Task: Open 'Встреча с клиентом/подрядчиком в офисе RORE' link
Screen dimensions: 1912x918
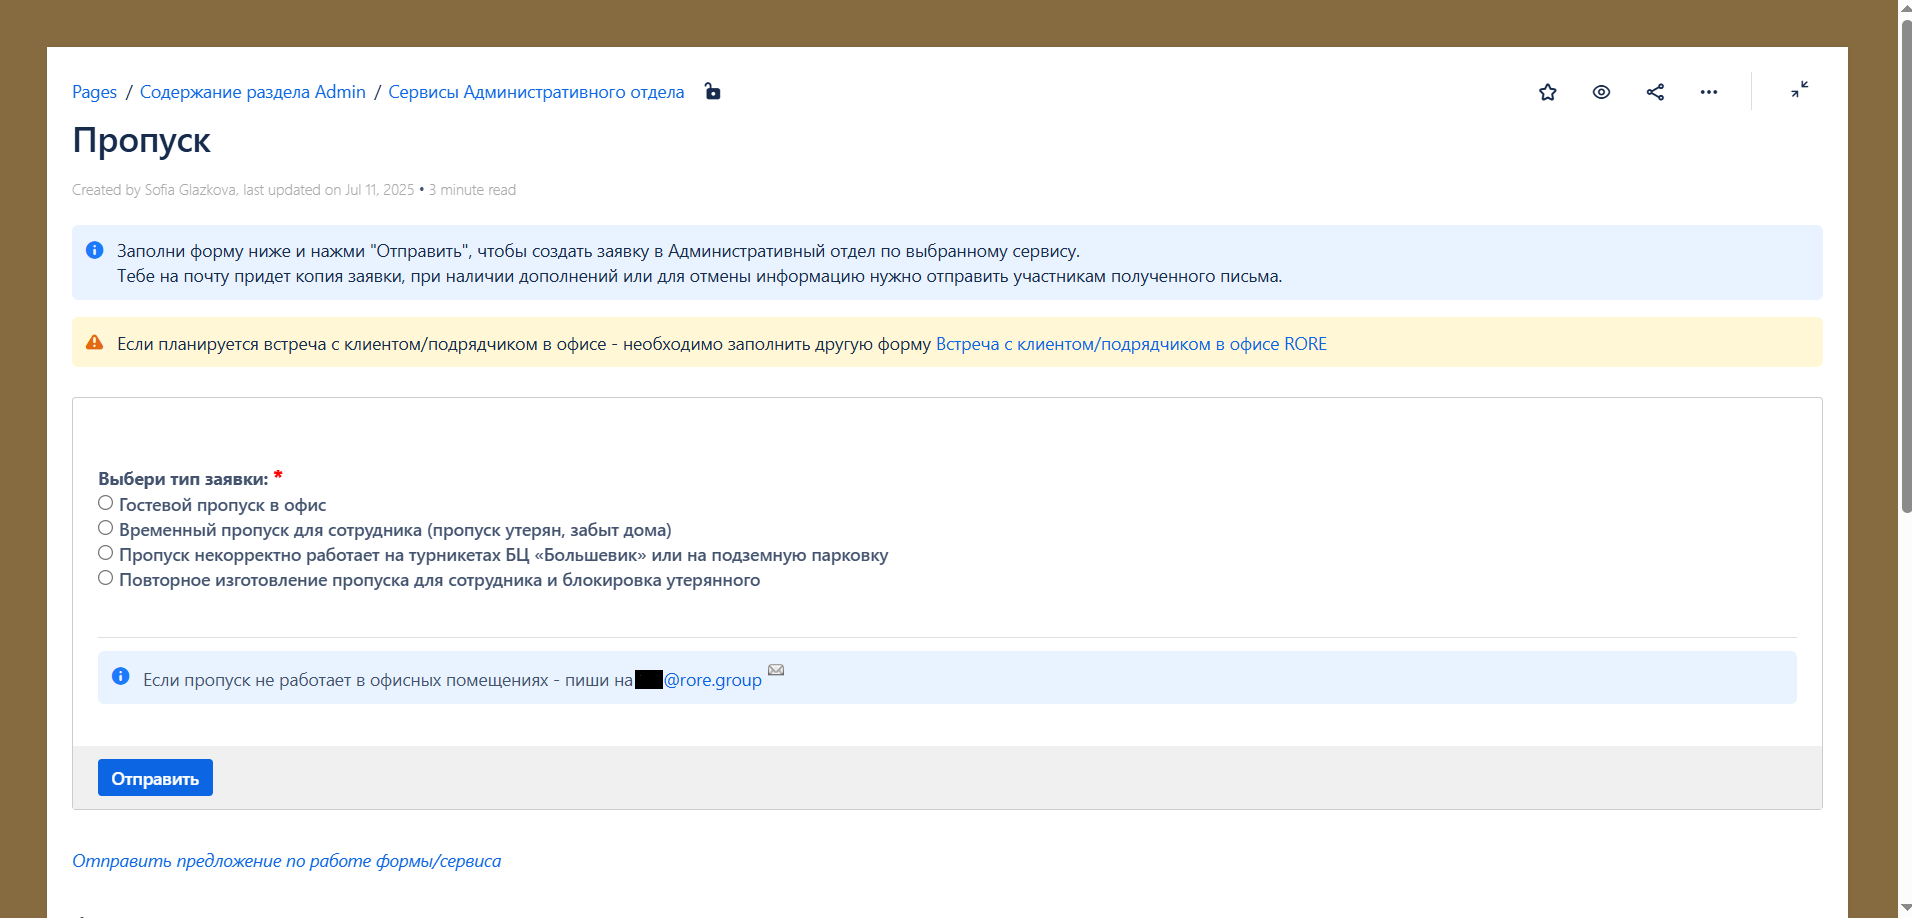Action: click(1130, 344)
